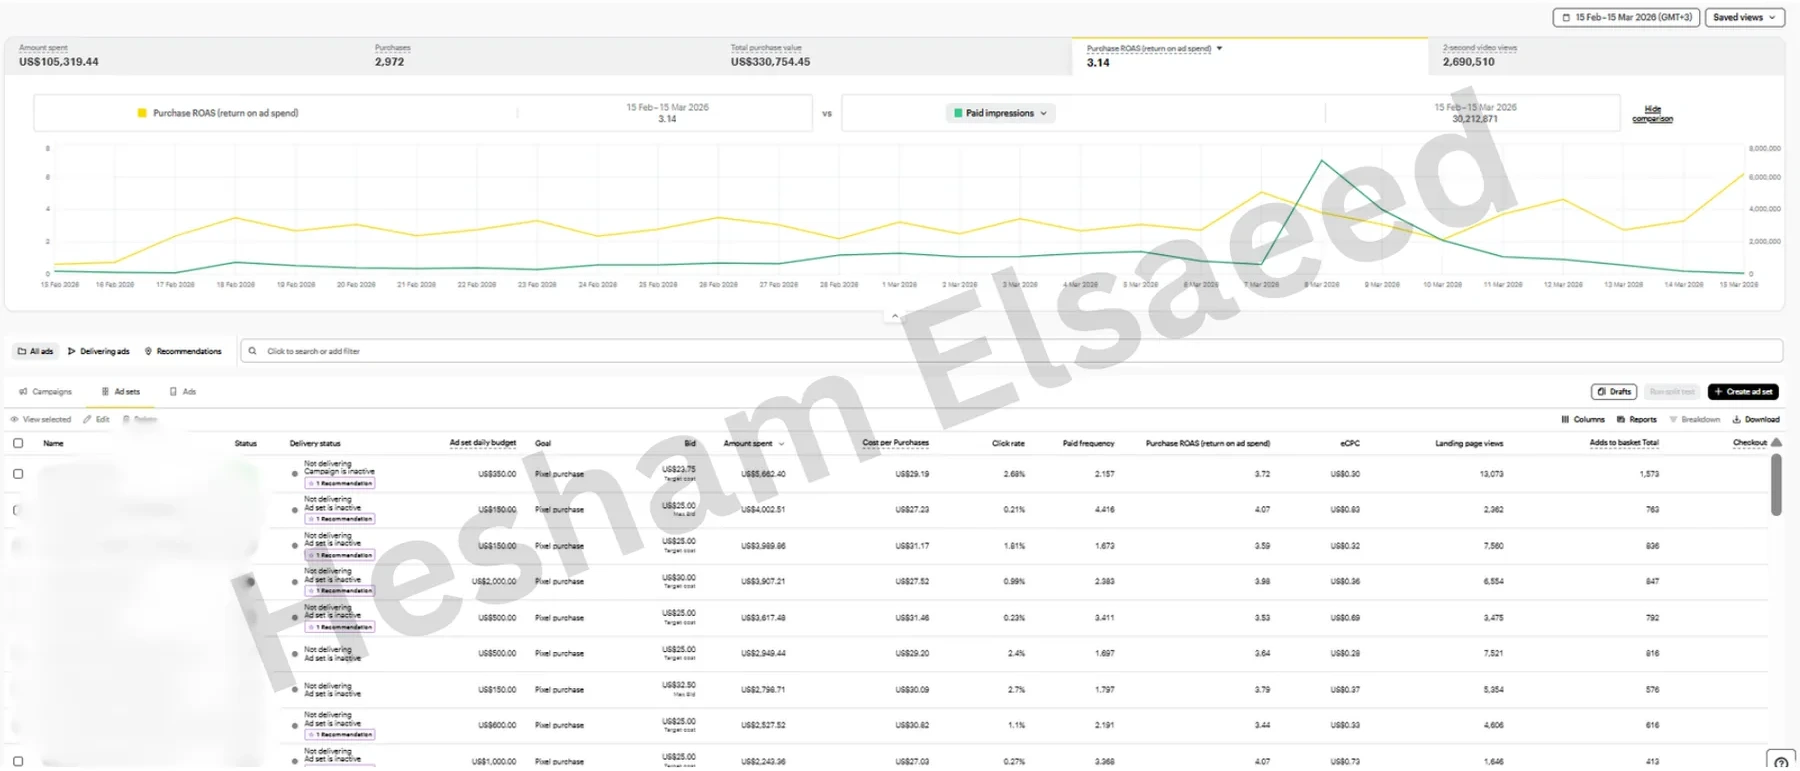Click the Click rate column header
Screen dimensions: 1800x771
click(x=1008, y=443)
